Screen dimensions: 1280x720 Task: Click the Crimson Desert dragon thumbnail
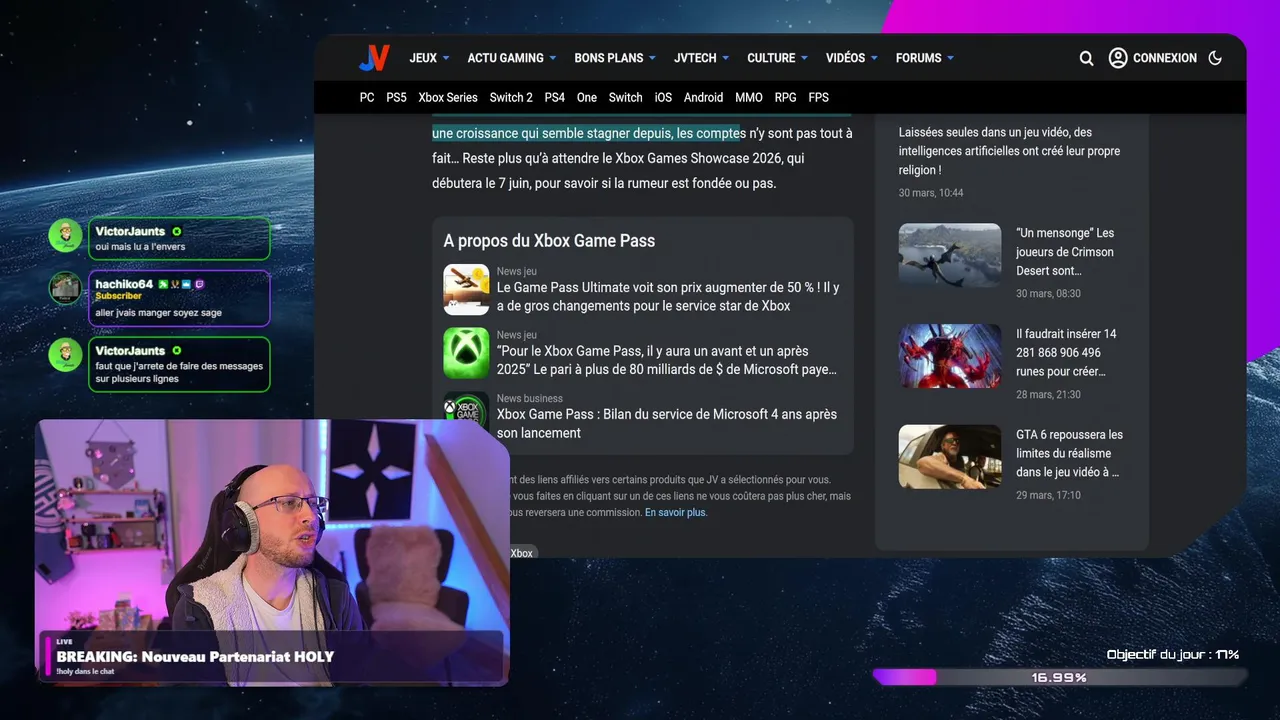tap(950, 256)
